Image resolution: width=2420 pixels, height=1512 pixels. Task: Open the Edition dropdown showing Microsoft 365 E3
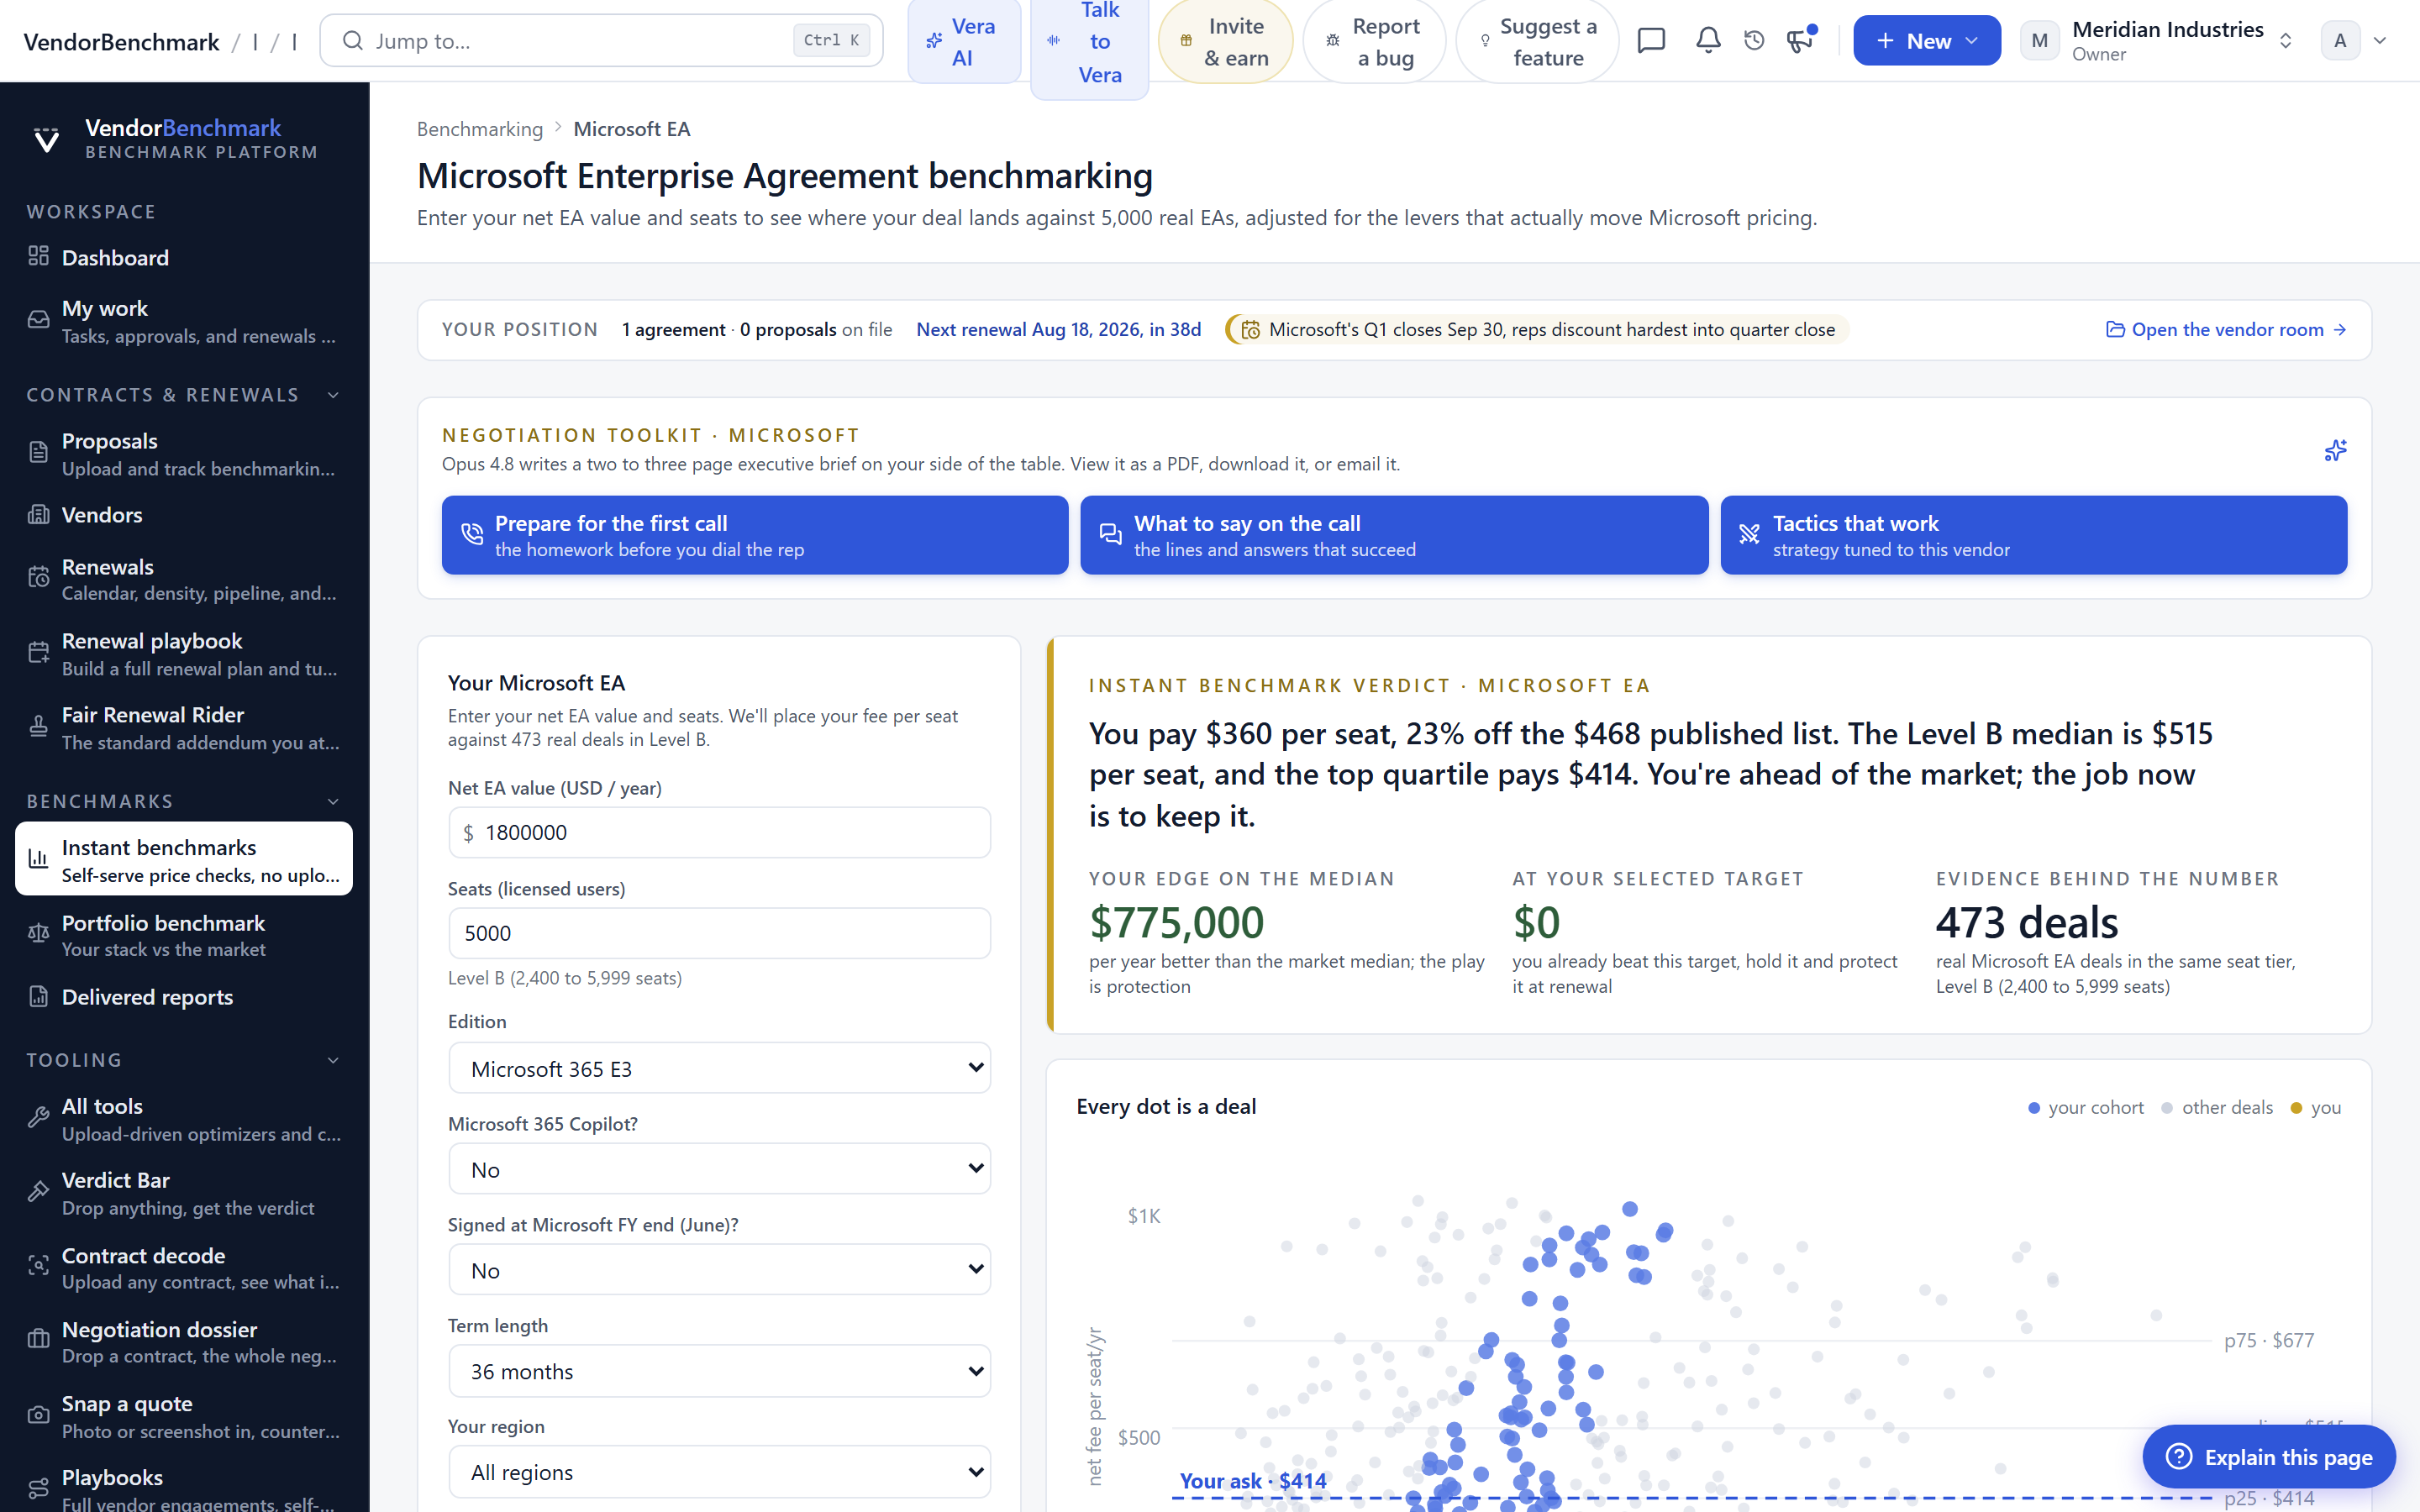719,1068
